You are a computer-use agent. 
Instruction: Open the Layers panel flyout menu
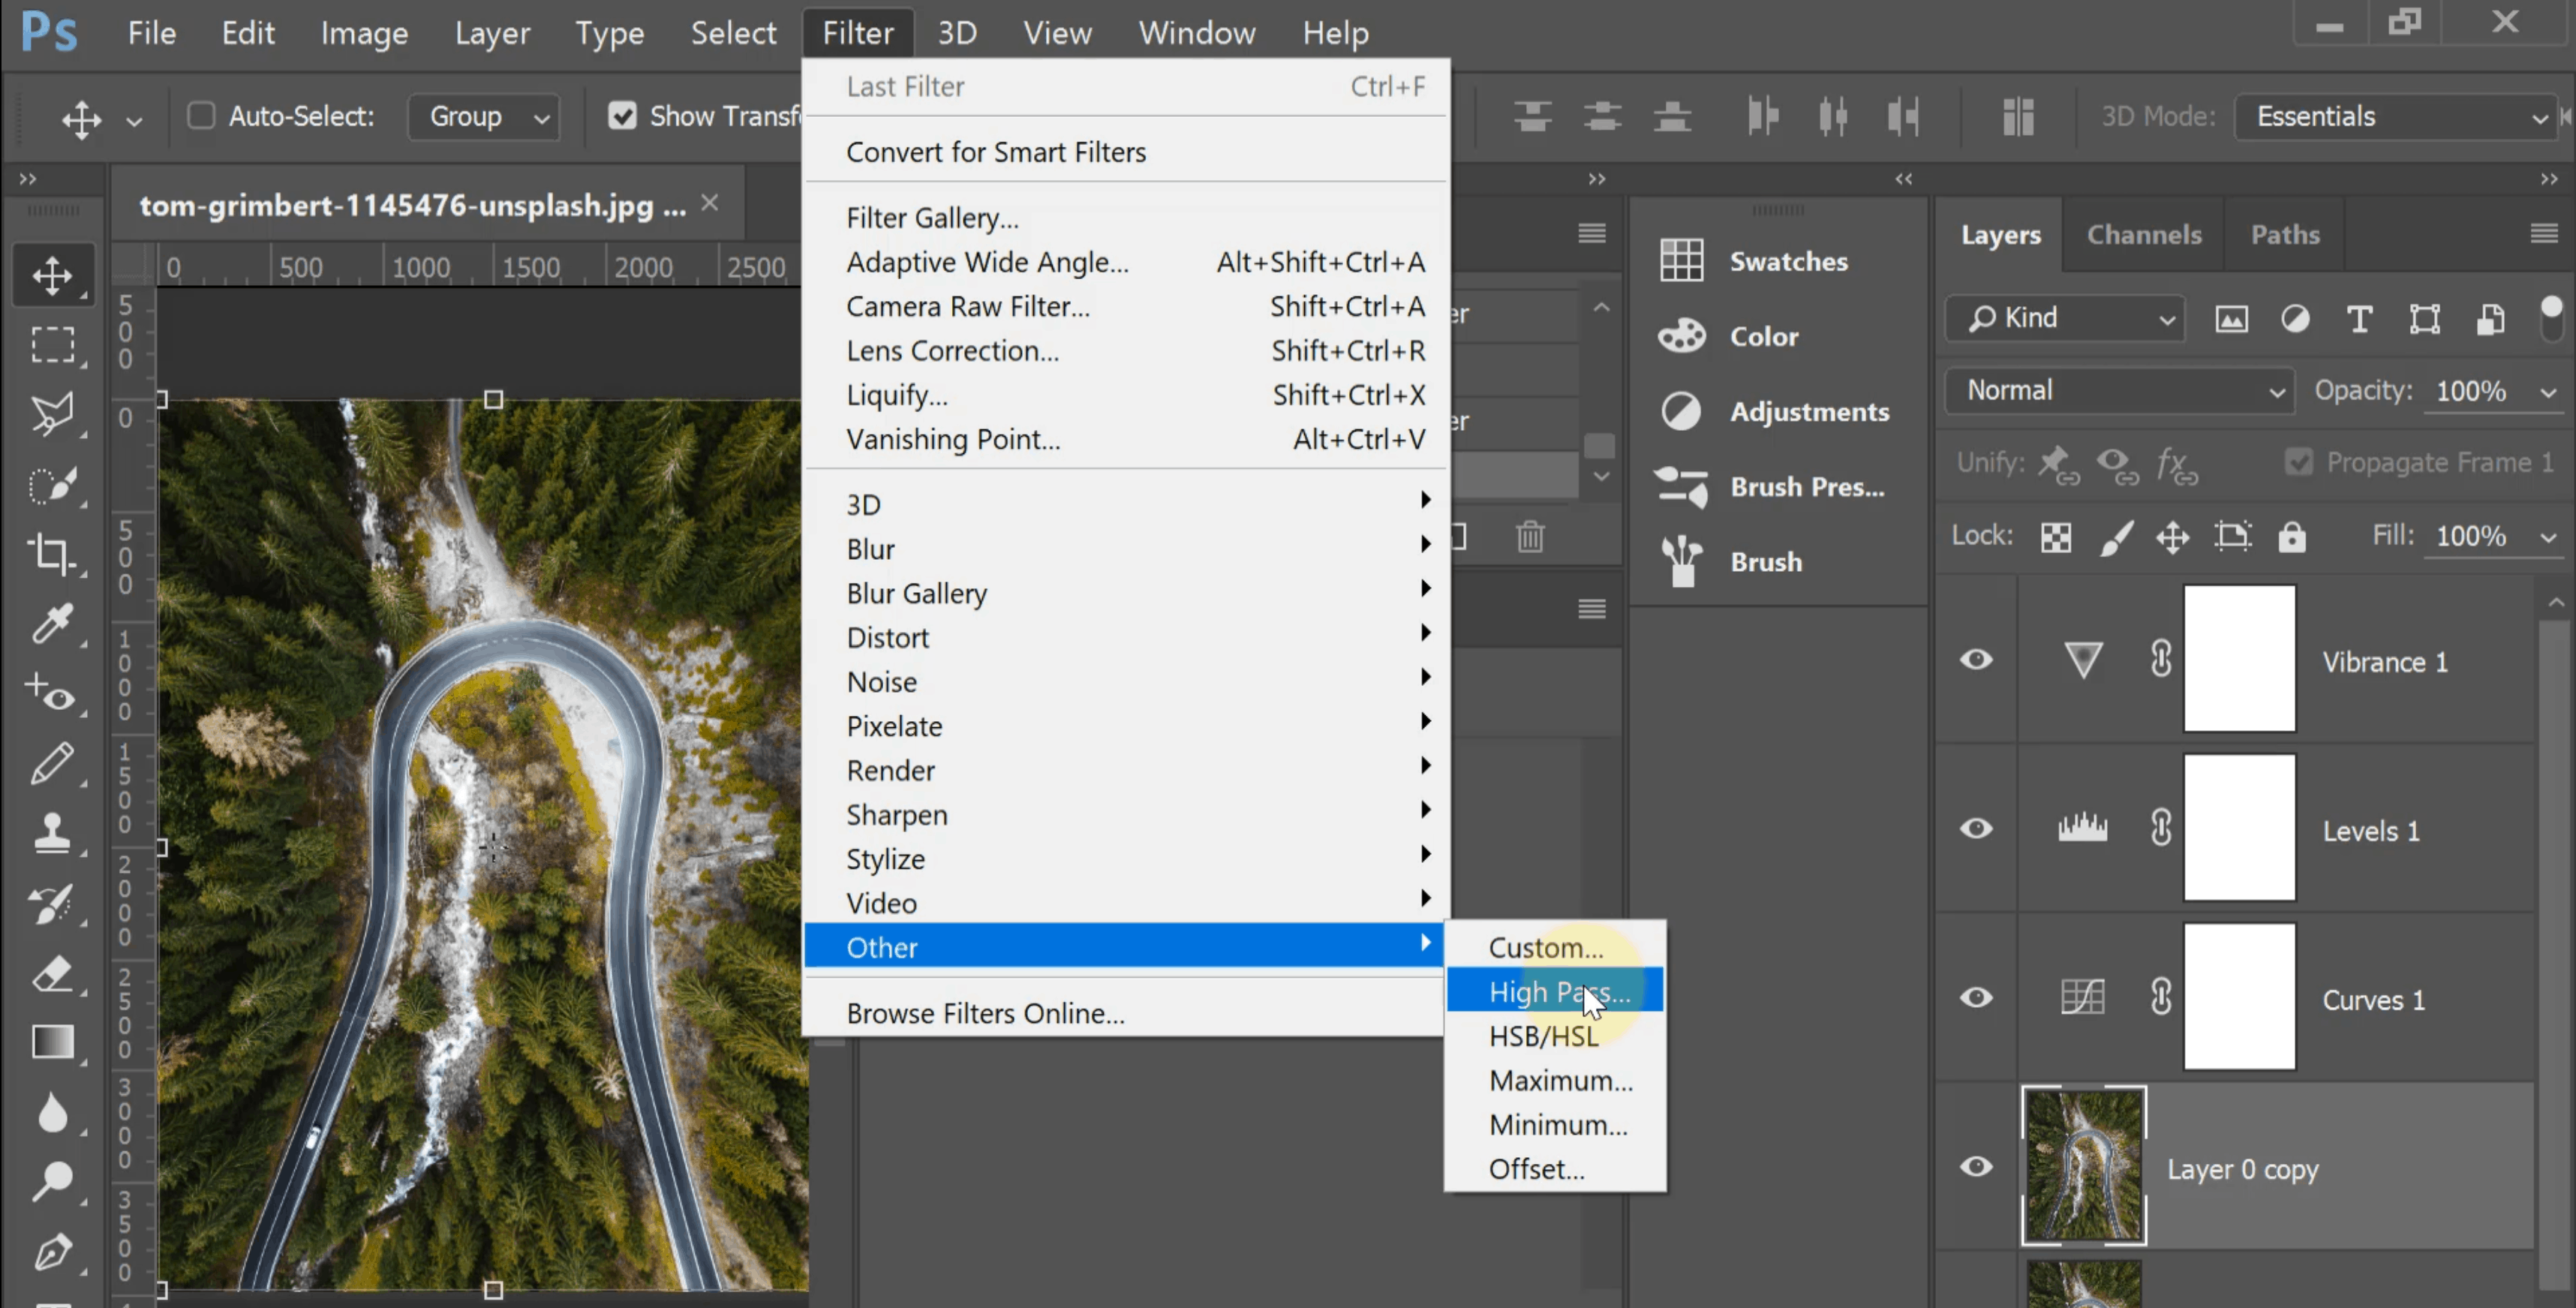coord(2544,234)
